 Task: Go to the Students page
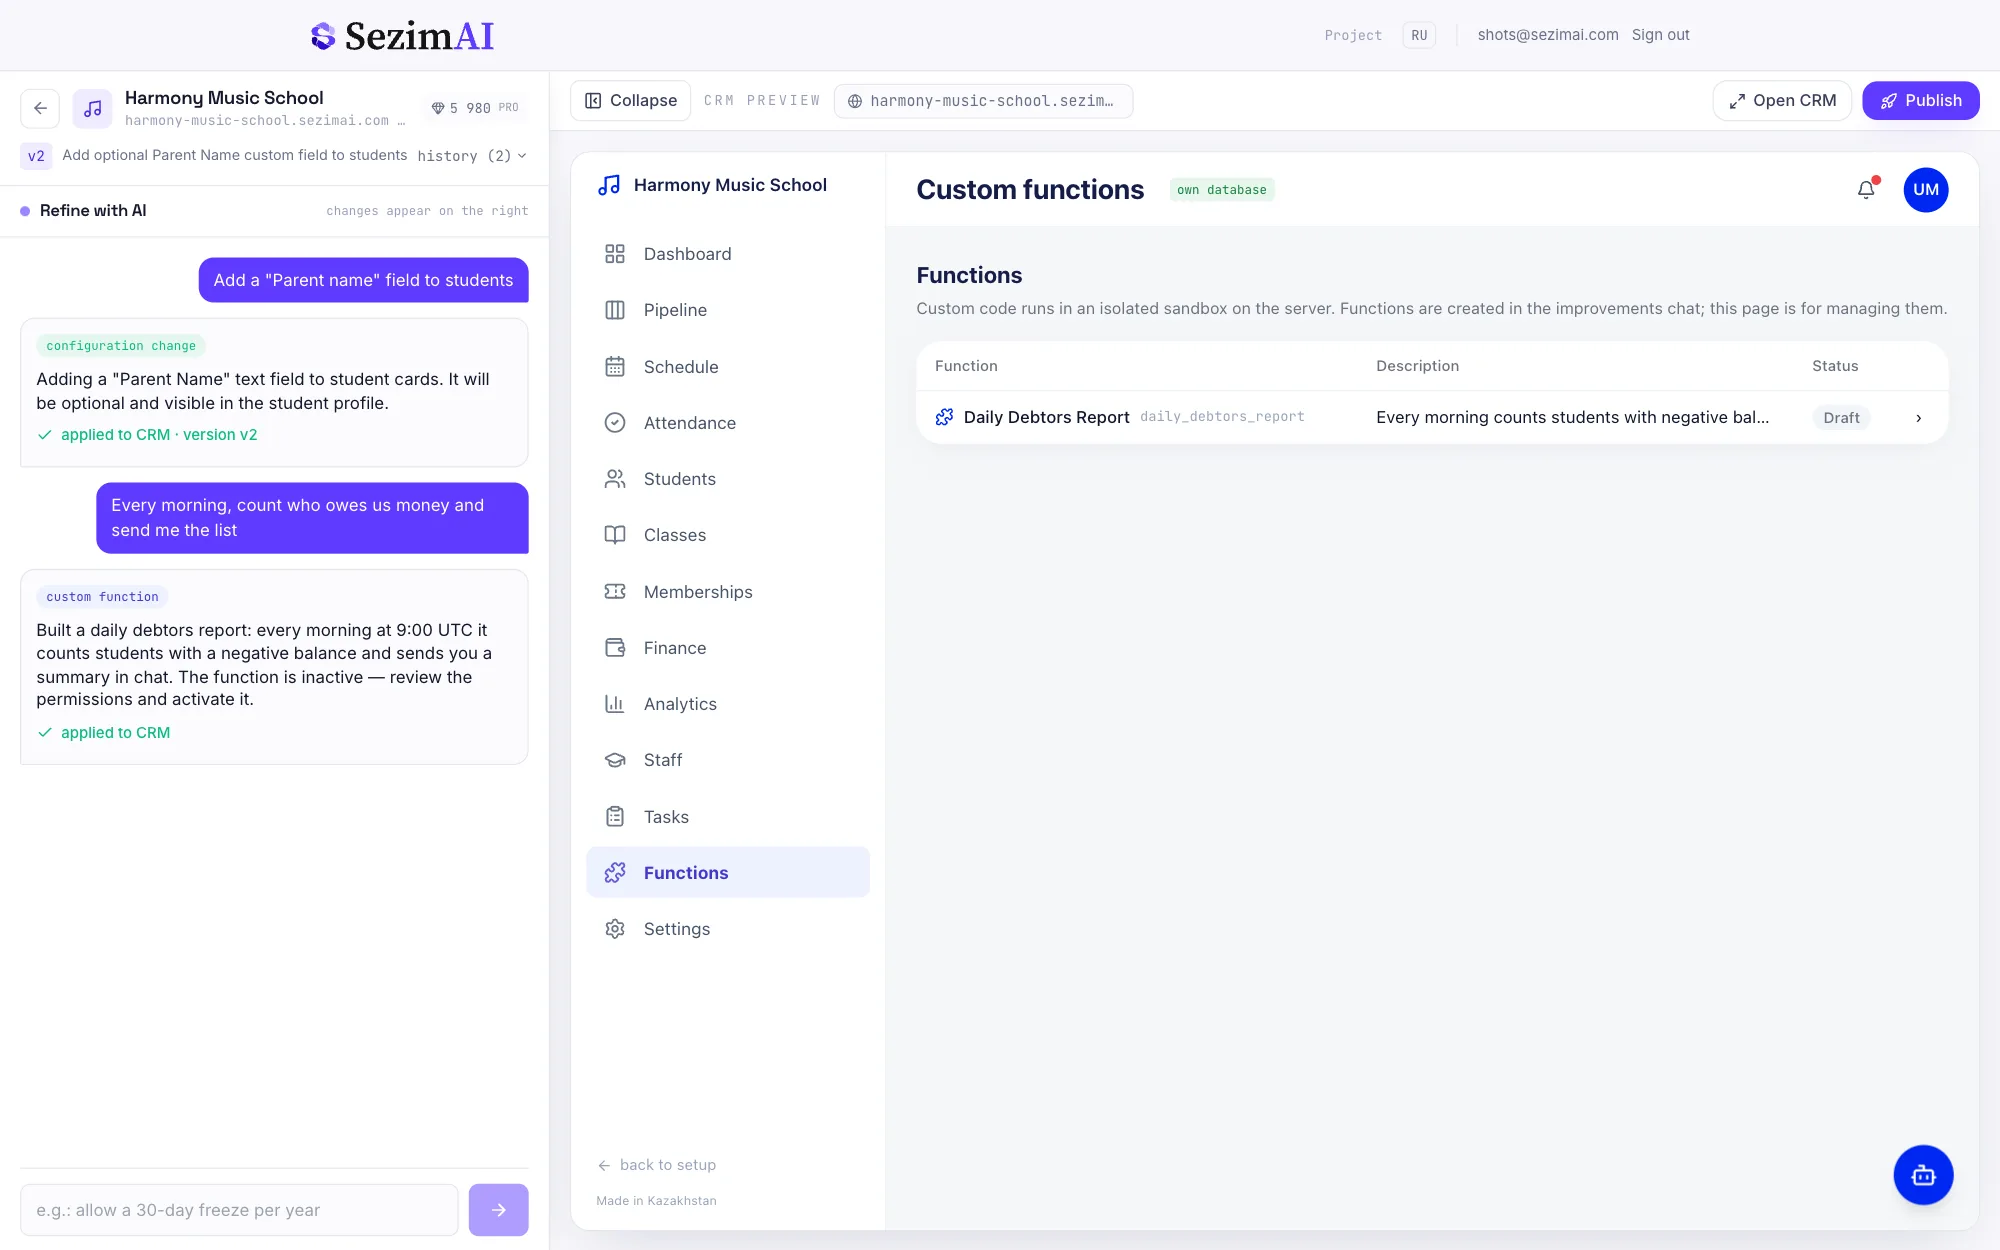click(728, 479)
